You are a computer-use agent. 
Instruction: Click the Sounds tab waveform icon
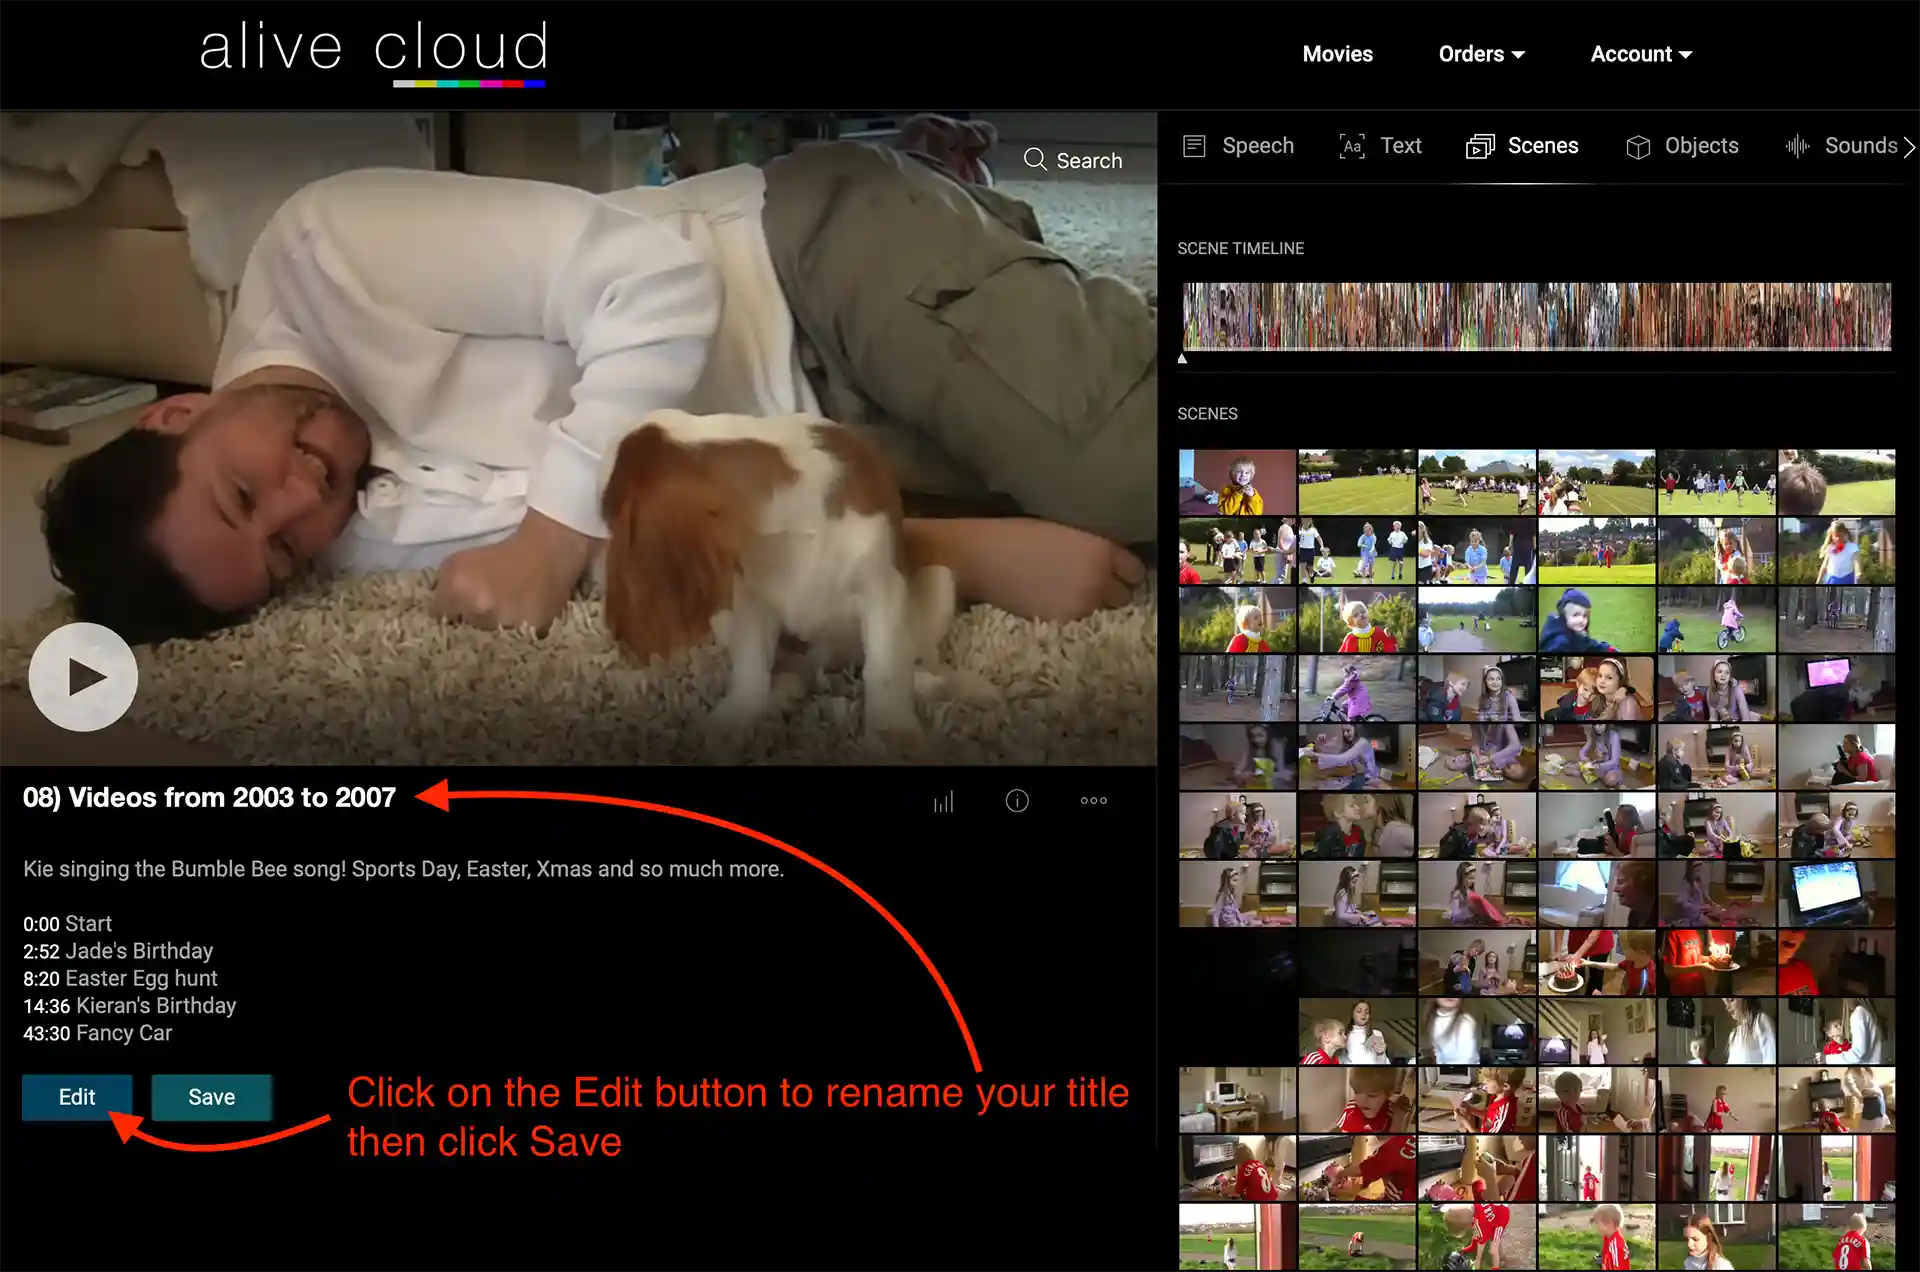[1798, 147]
